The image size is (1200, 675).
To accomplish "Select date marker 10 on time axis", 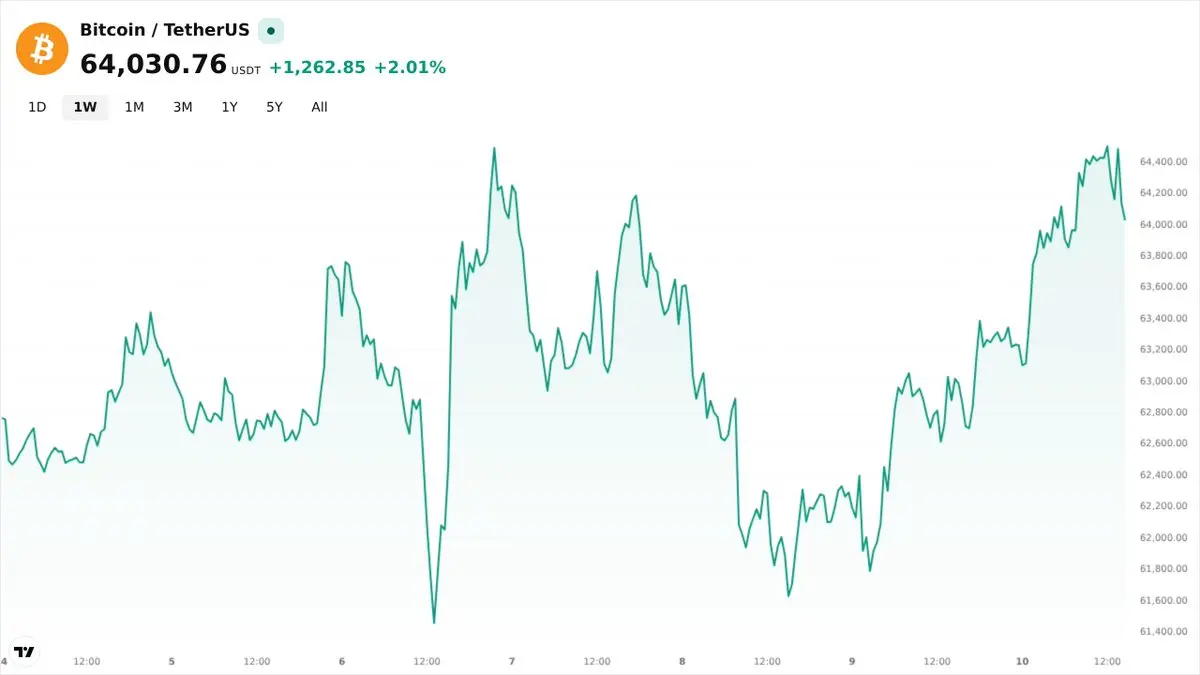I will (1022, 661).
